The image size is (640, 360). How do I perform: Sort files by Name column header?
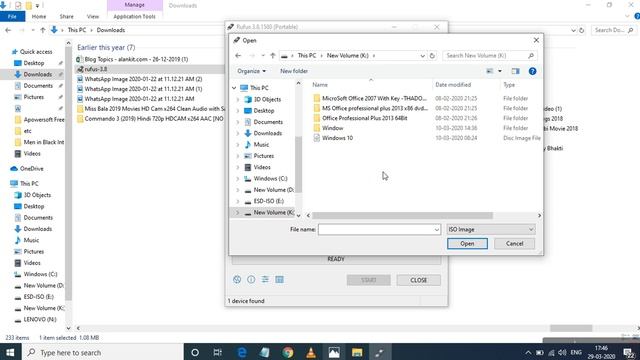tap(320, 85)
